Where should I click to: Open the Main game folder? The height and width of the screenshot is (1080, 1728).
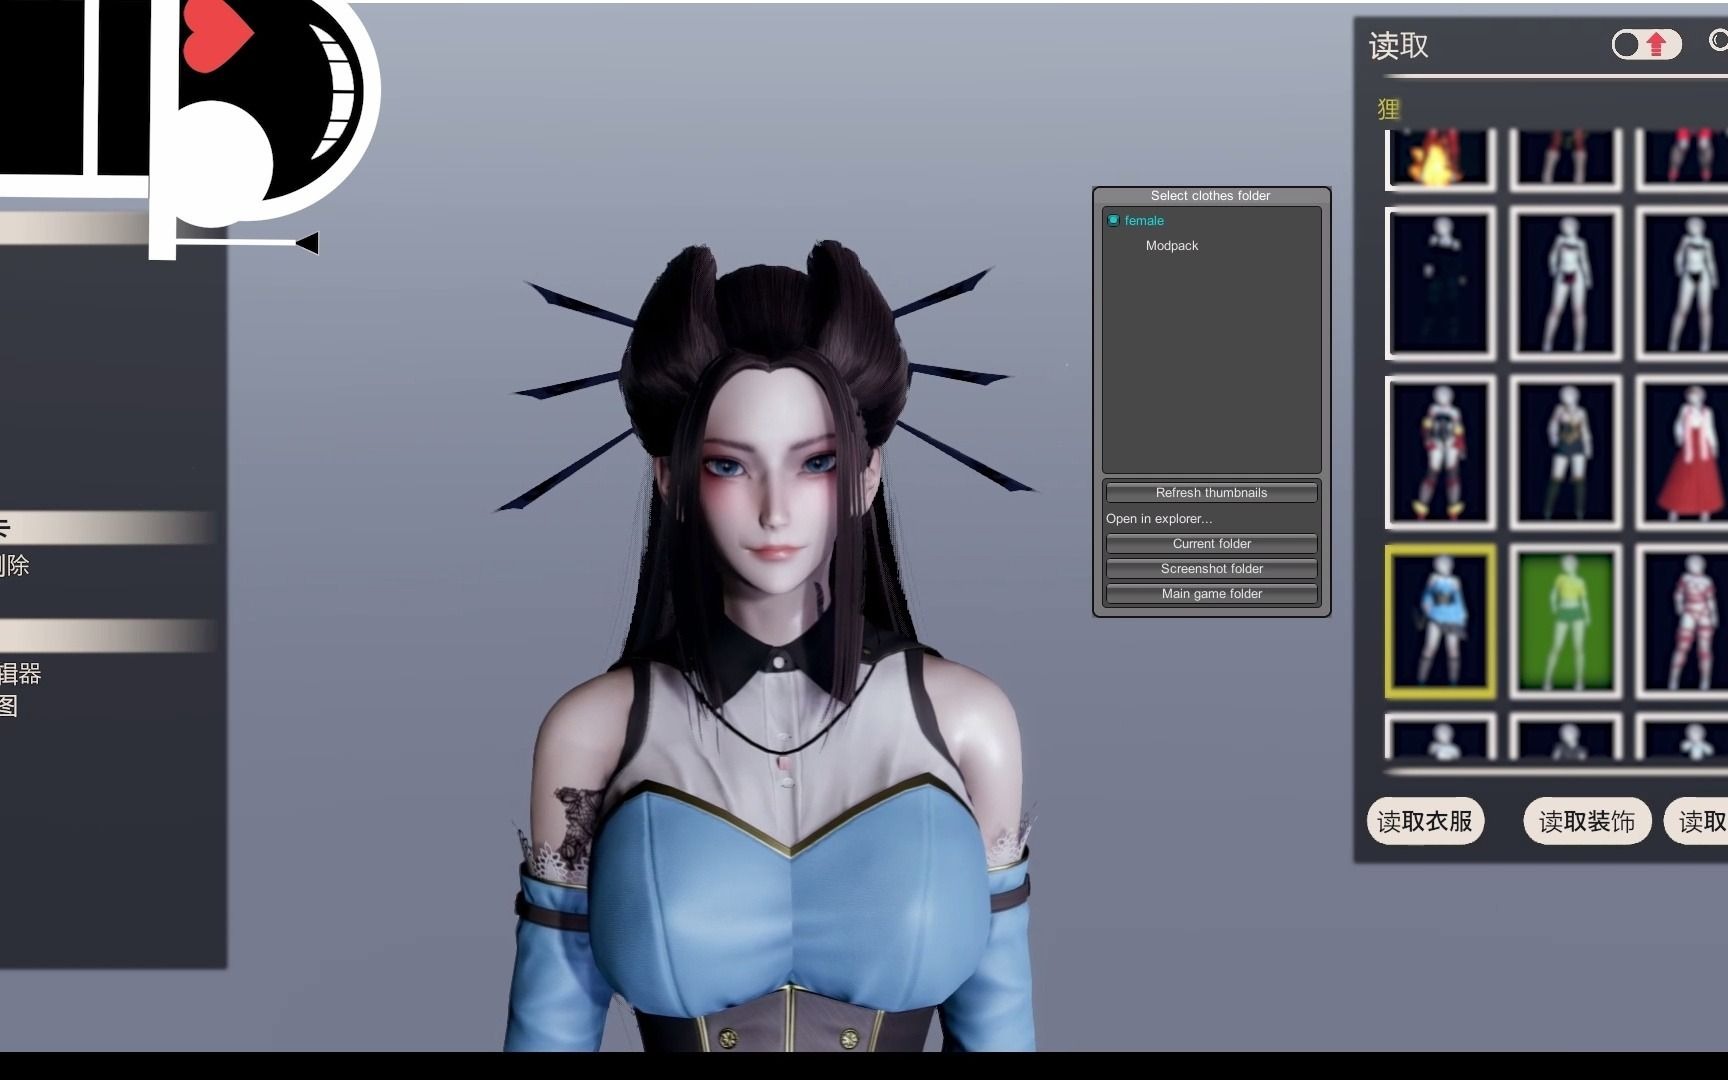pos(1211,594)
